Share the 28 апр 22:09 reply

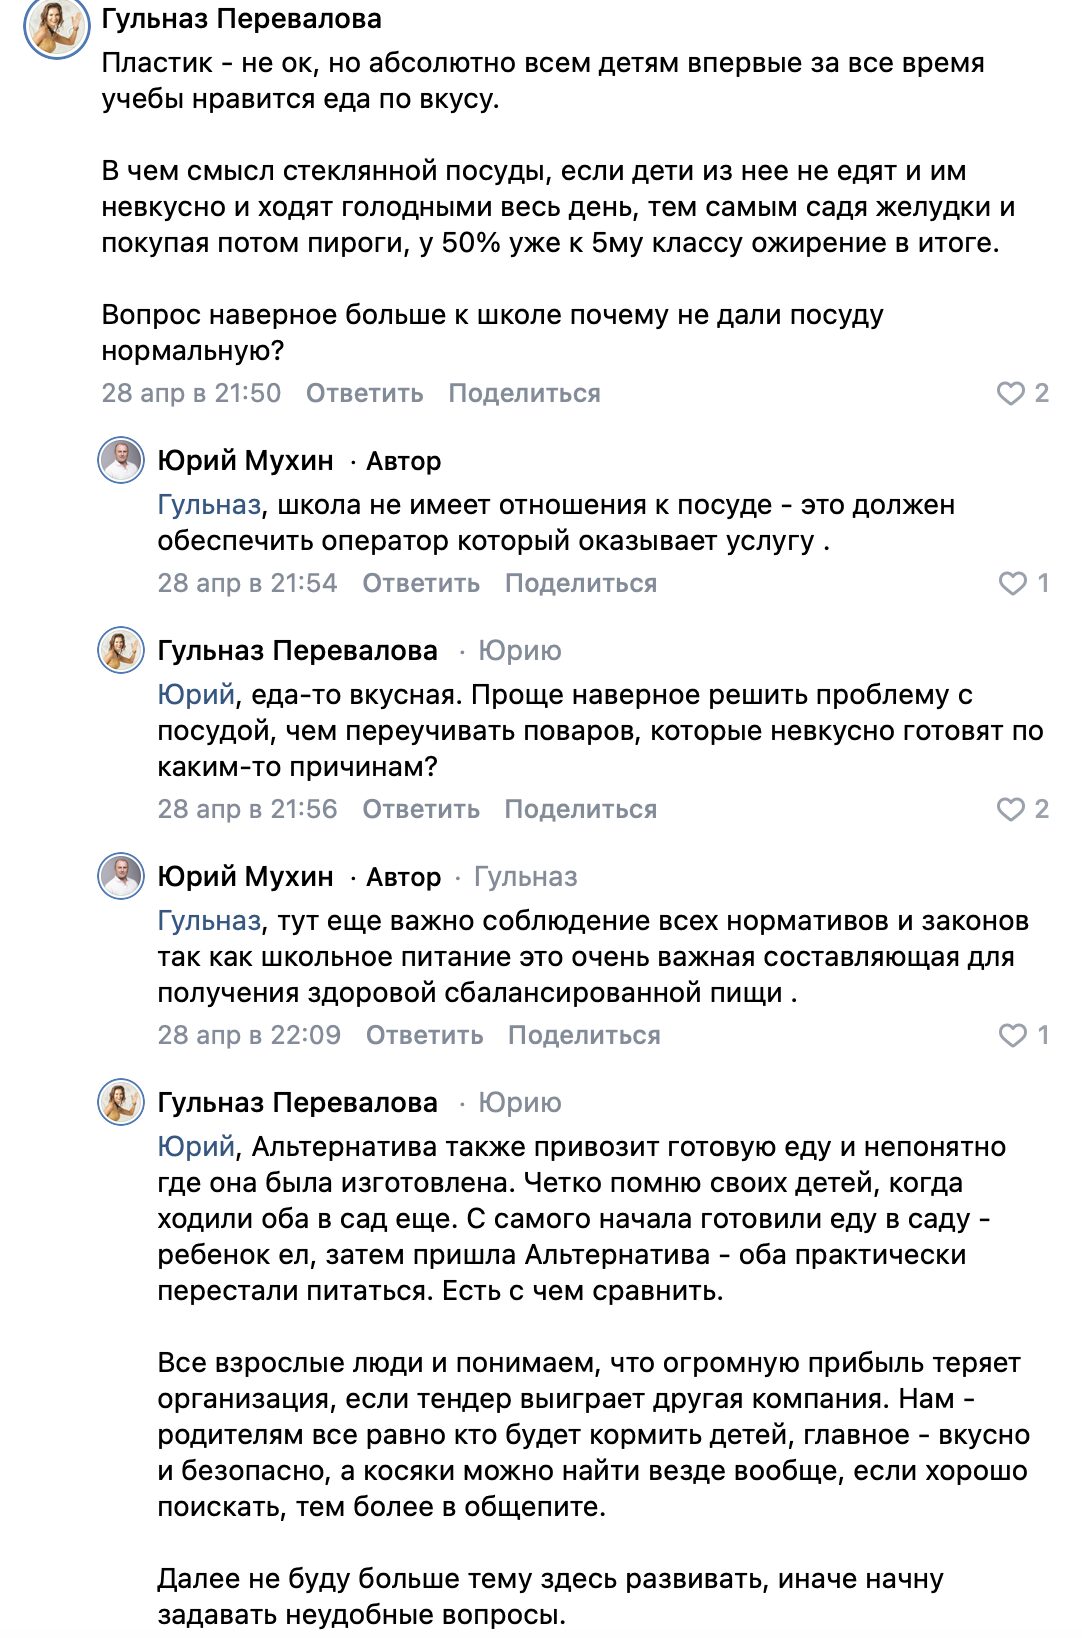tap(584, 1035)
